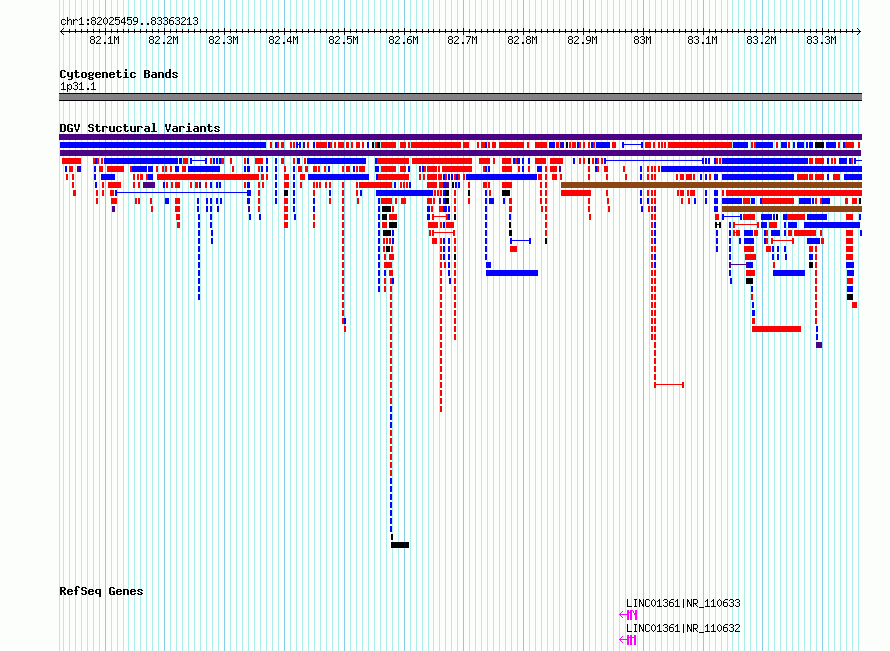This screenshot has height=651, width=890.
Task: Click the 82.6M scale tick label
Action: (x=403, y=40)
